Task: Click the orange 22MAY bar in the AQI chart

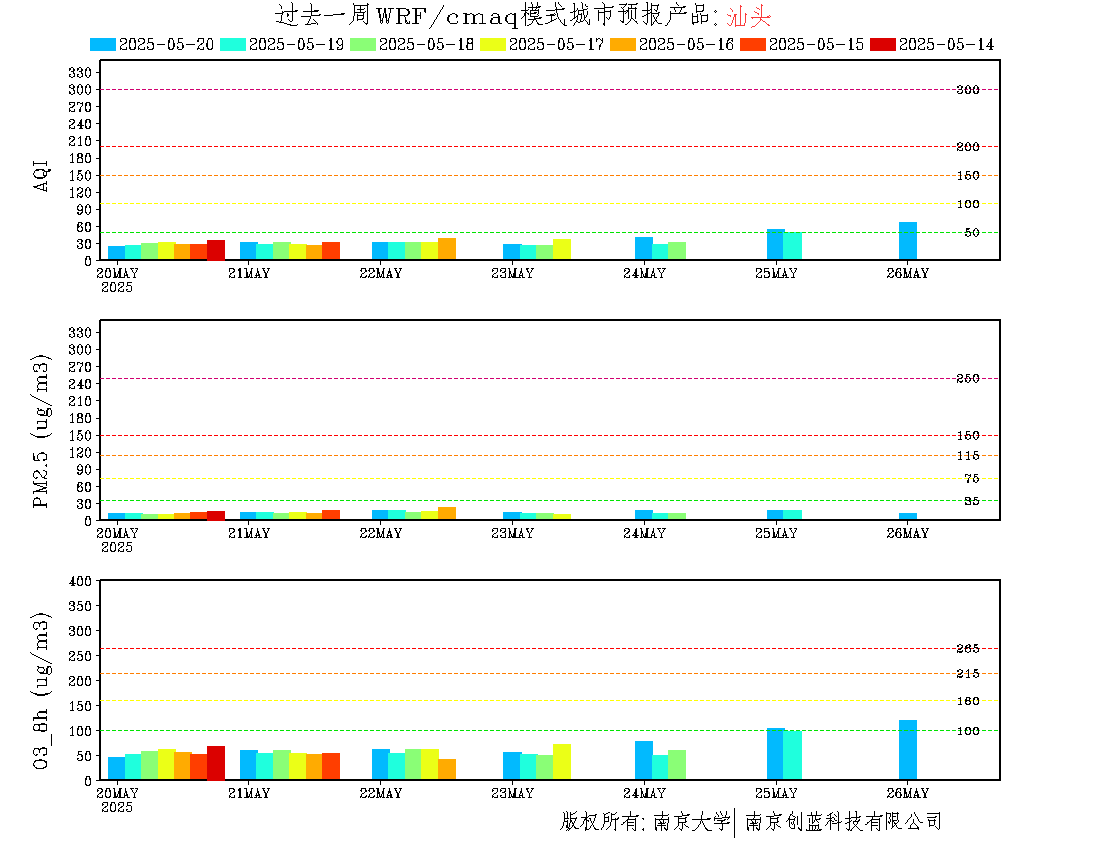Action: [x=447, y=249]
